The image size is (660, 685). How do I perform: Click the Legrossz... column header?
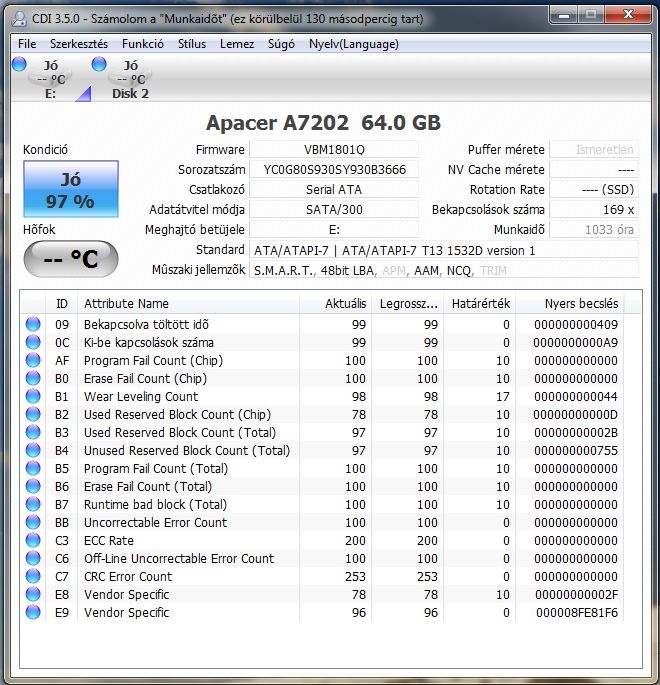[408, 304]
